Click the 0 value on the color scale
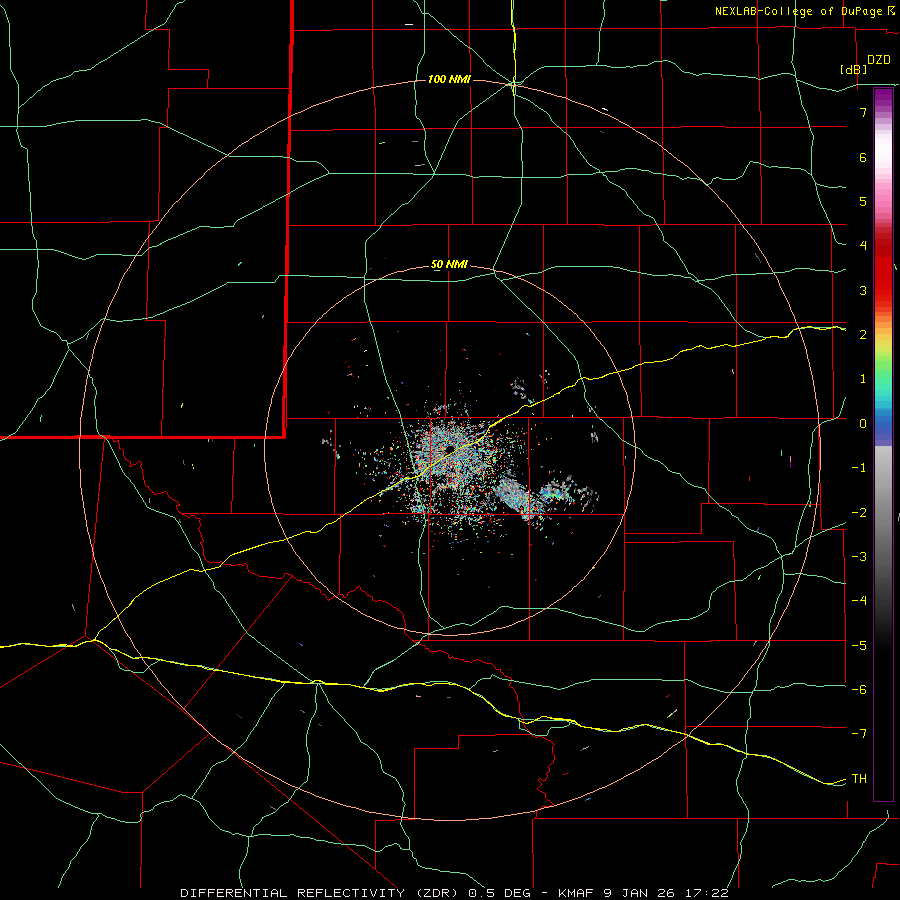This screenshot has height=900, width=900. coord(863,424)
